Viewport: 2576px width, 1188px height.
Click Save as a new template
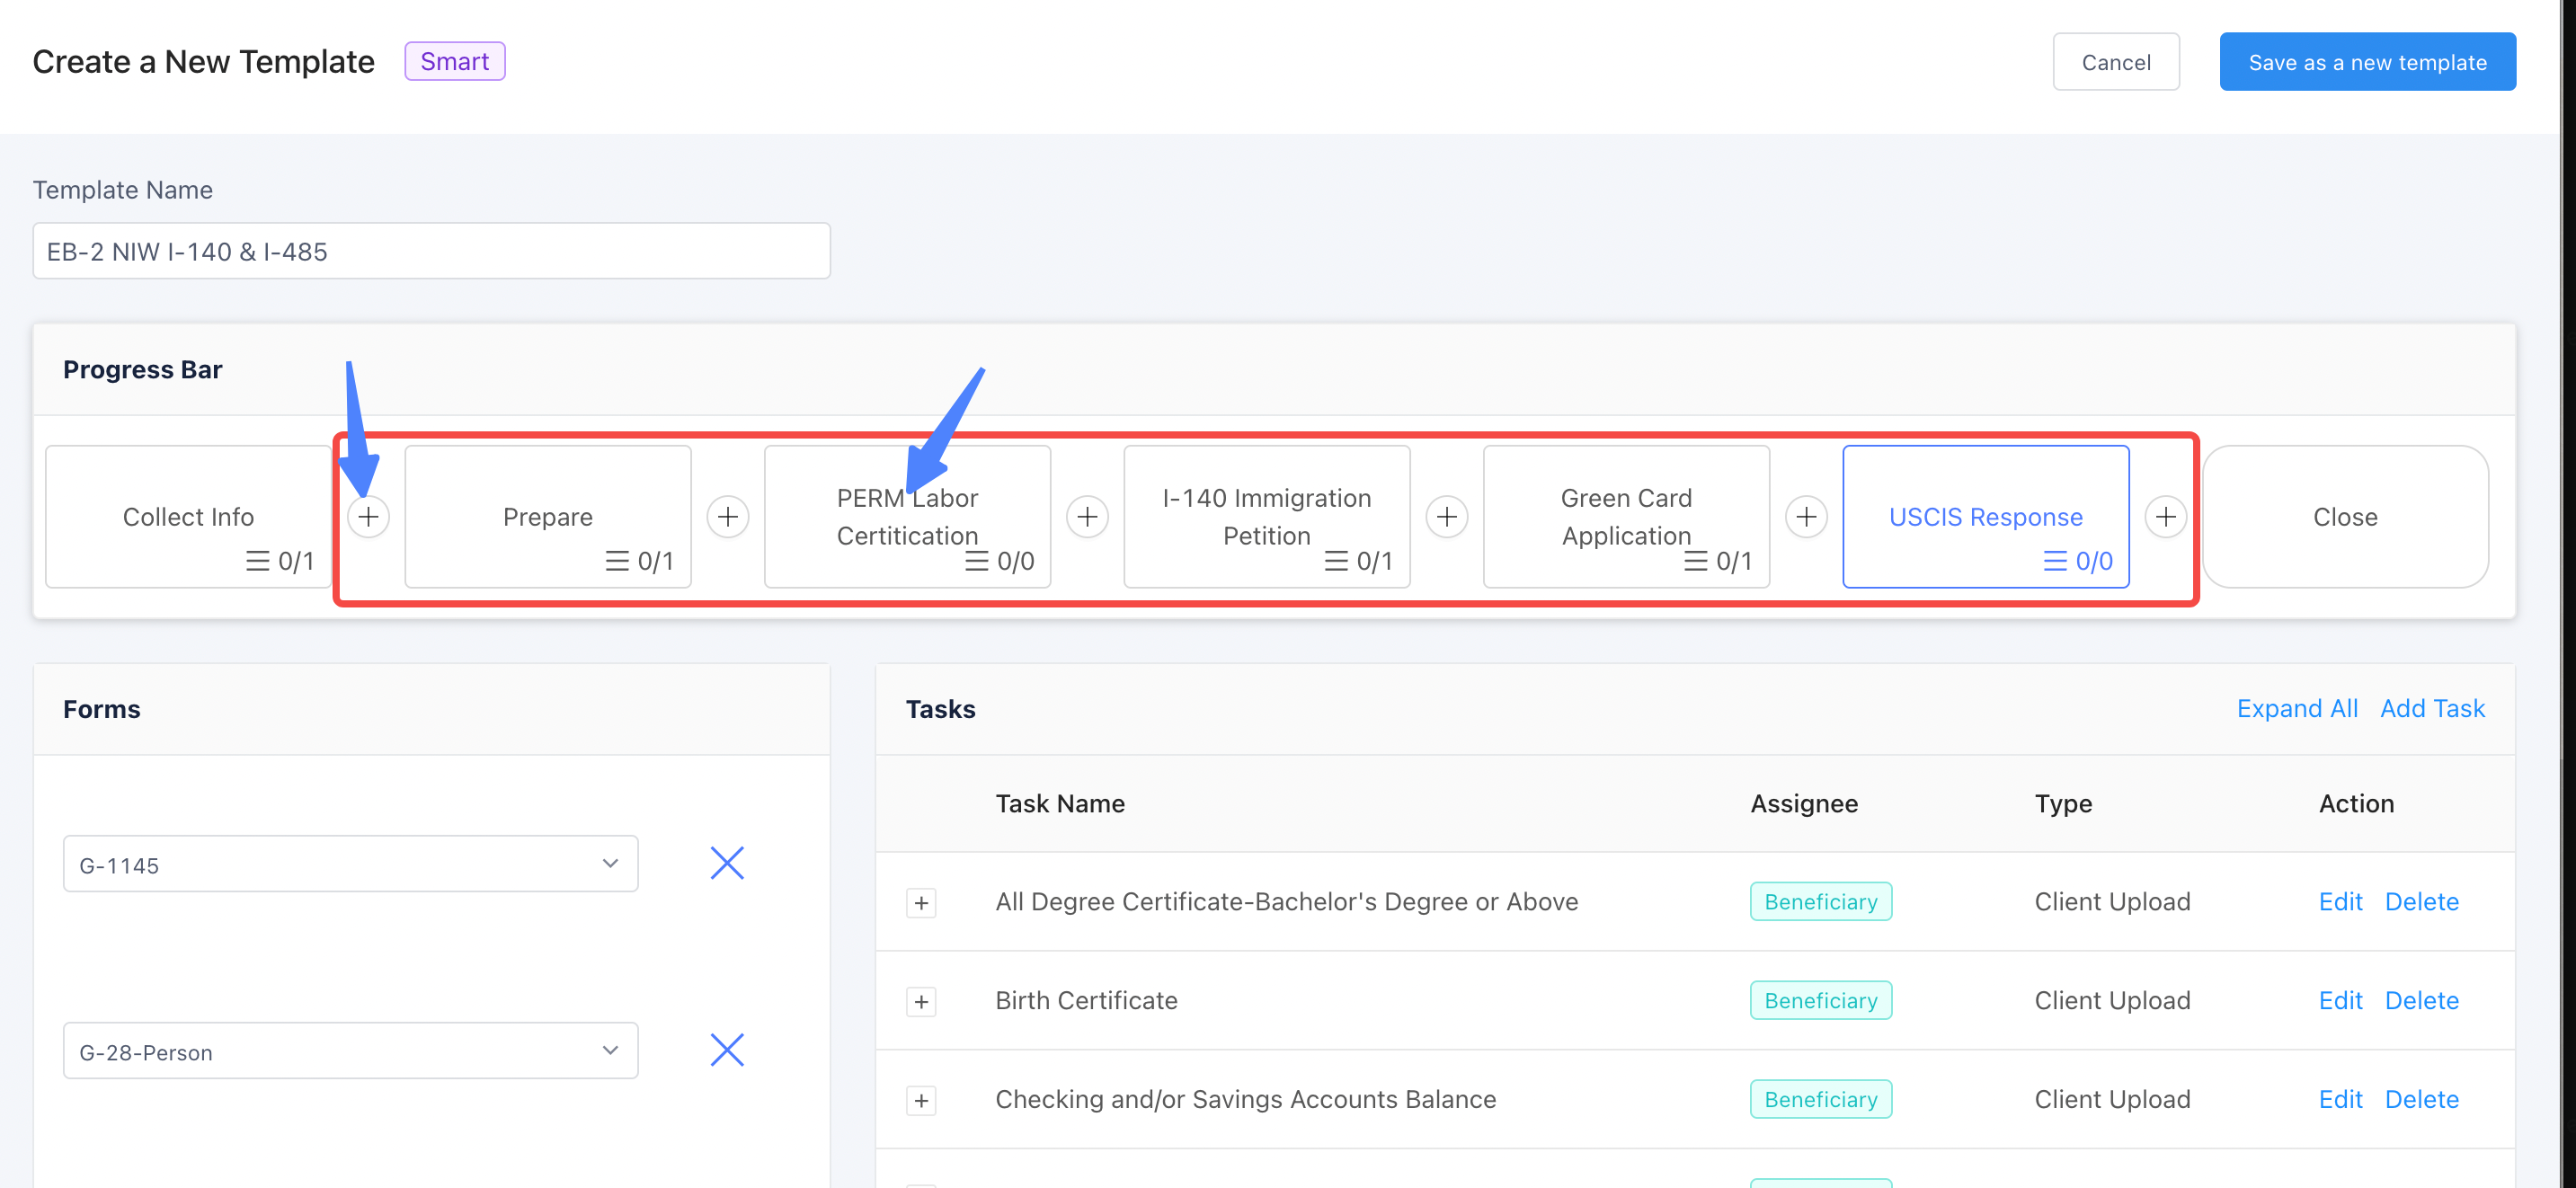(2367, 62)
